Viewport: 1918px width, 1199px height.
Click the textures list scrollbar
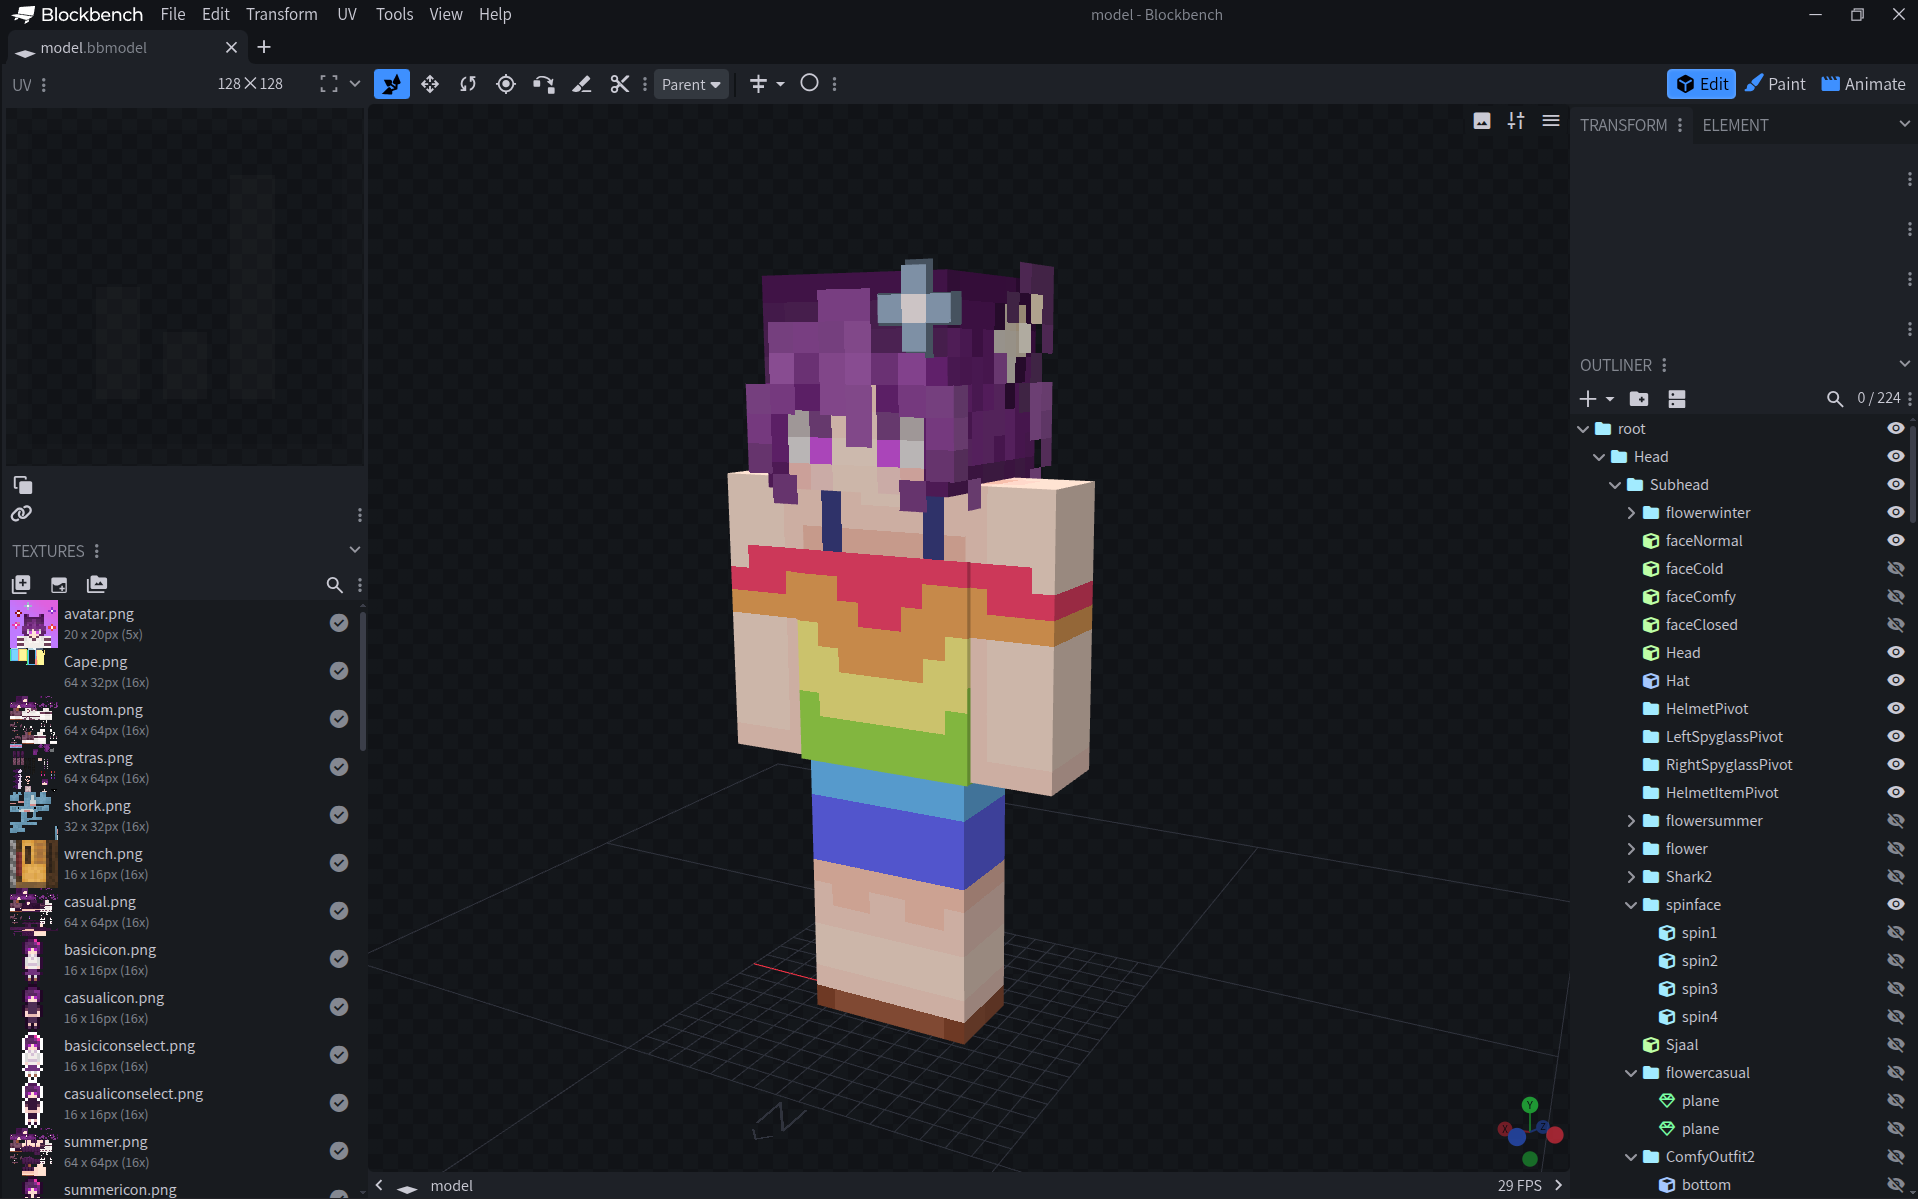(x=362, y=680)
